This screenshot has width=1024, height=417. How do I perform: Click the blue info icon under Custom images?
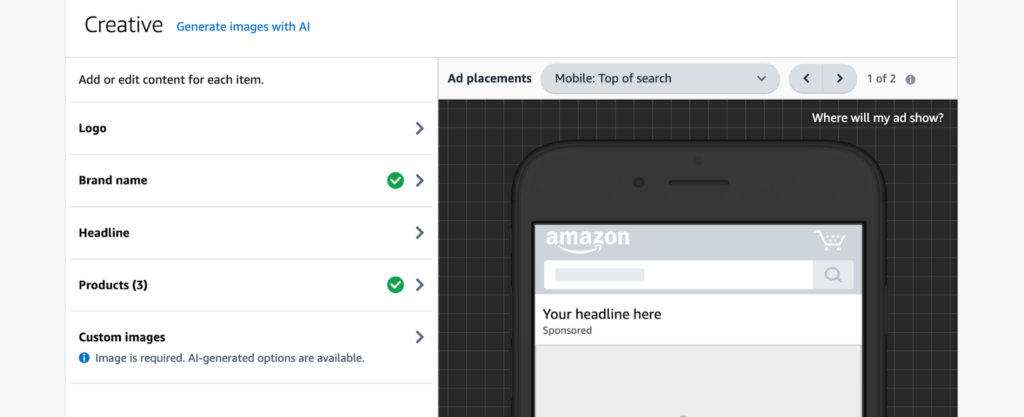tap(84, 357)
